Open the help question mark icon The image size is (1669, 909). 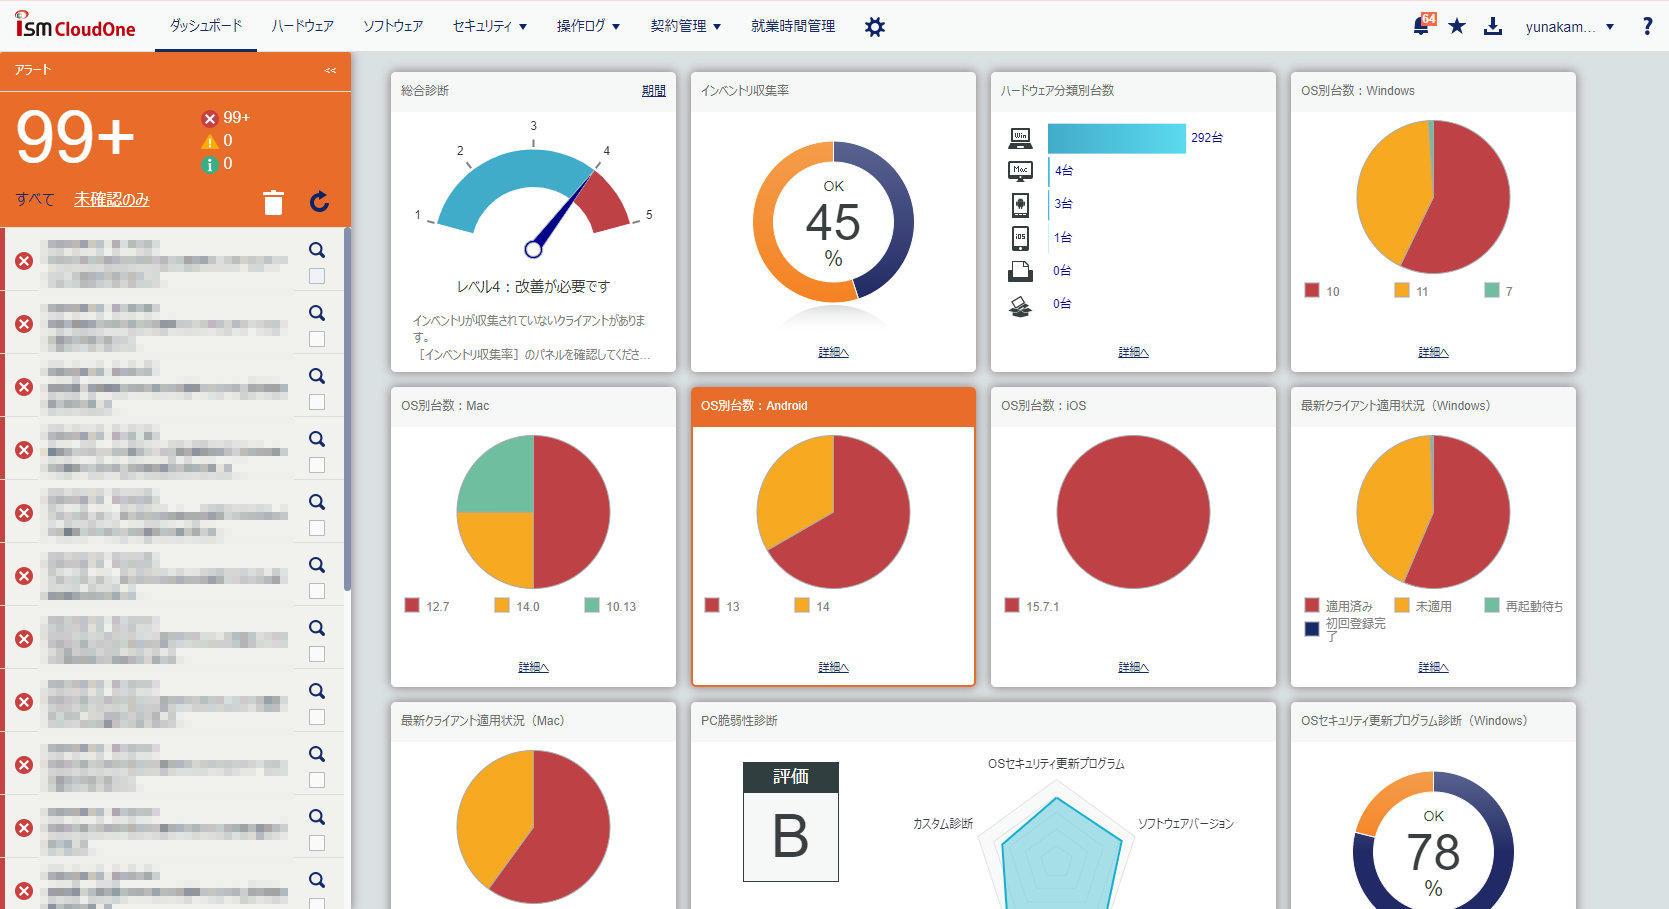point(1647,26)
